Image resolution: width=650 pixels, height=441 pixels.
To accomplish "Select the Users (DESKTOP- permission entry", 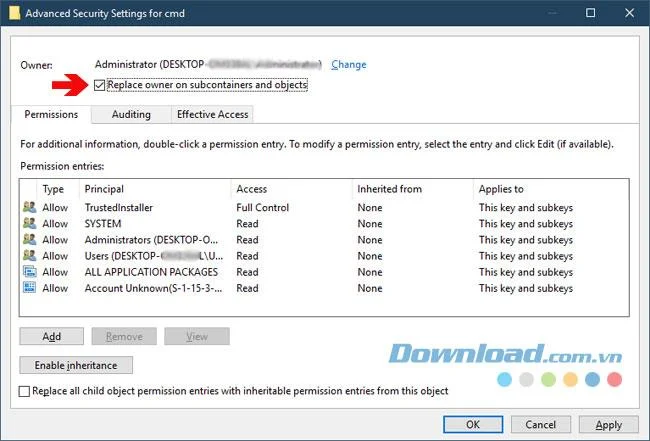I will (324, 256).
